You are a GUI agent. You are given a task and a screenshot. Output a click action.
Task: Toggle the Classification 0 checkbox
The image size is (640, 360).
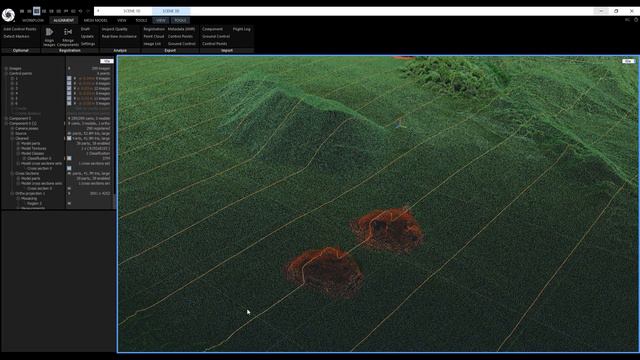[69, 158]
